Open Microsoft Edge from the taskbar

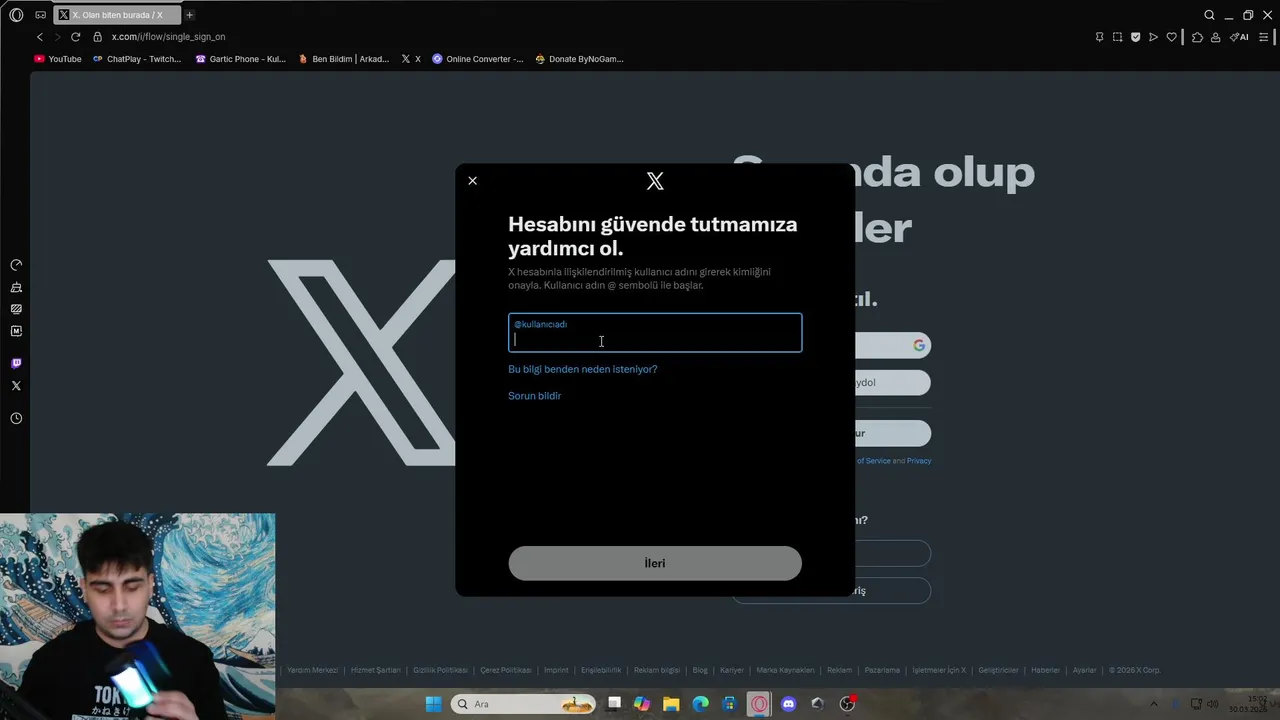(701, 704)
